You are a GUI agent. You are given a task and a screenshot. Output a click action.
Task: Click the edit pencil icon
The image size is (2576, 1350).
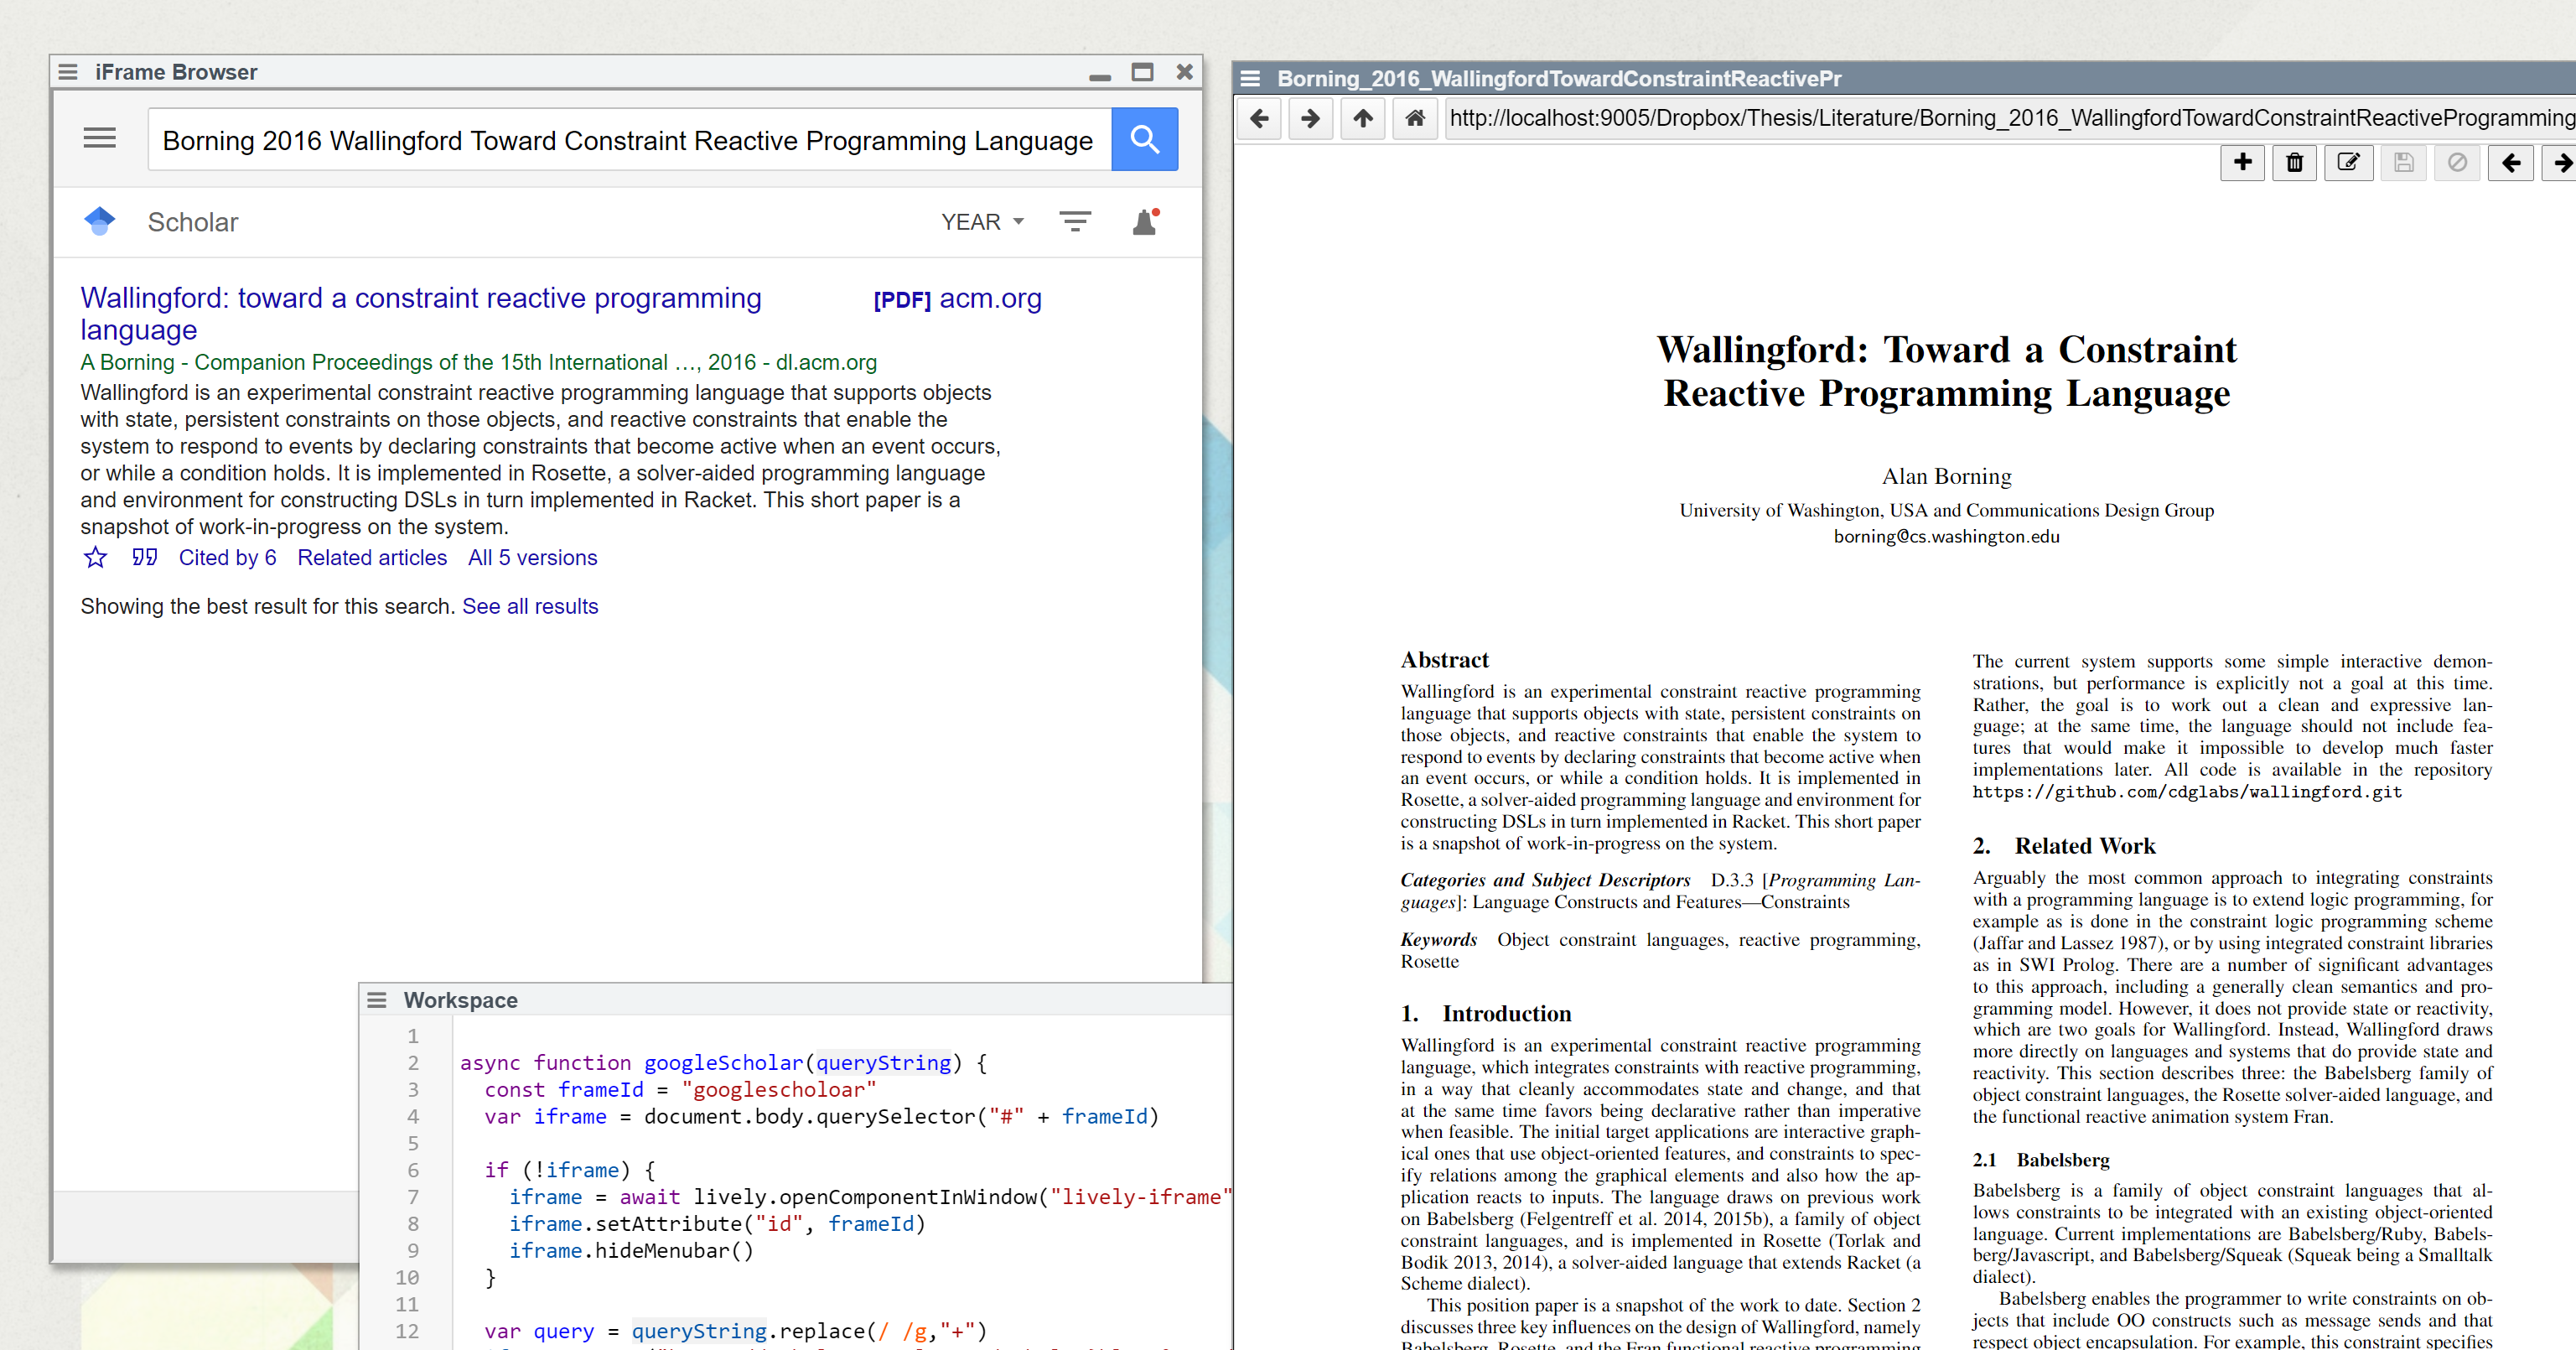tap(2348, 162)
